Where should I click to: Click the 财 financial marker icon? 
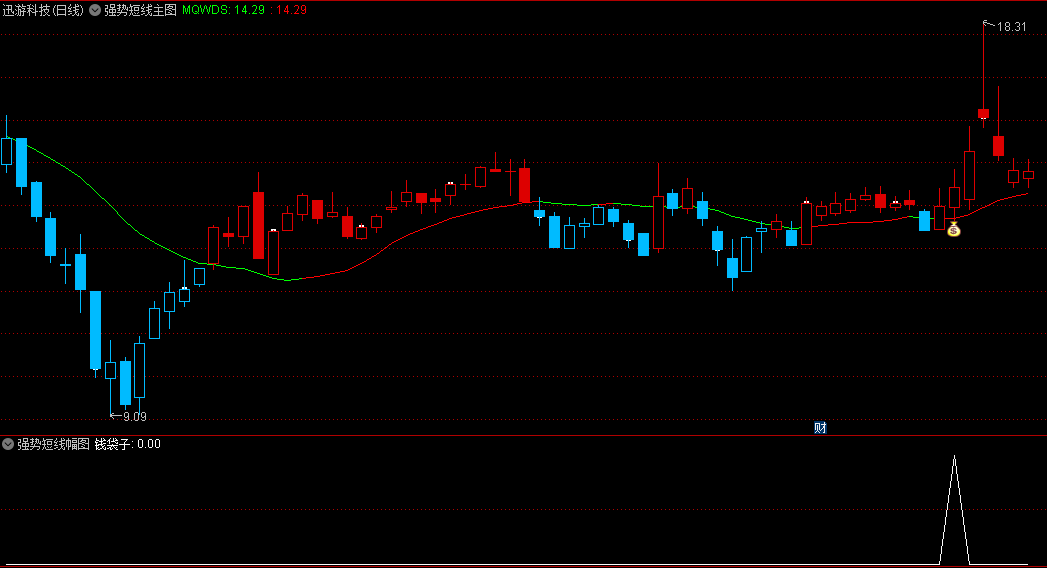820,428
